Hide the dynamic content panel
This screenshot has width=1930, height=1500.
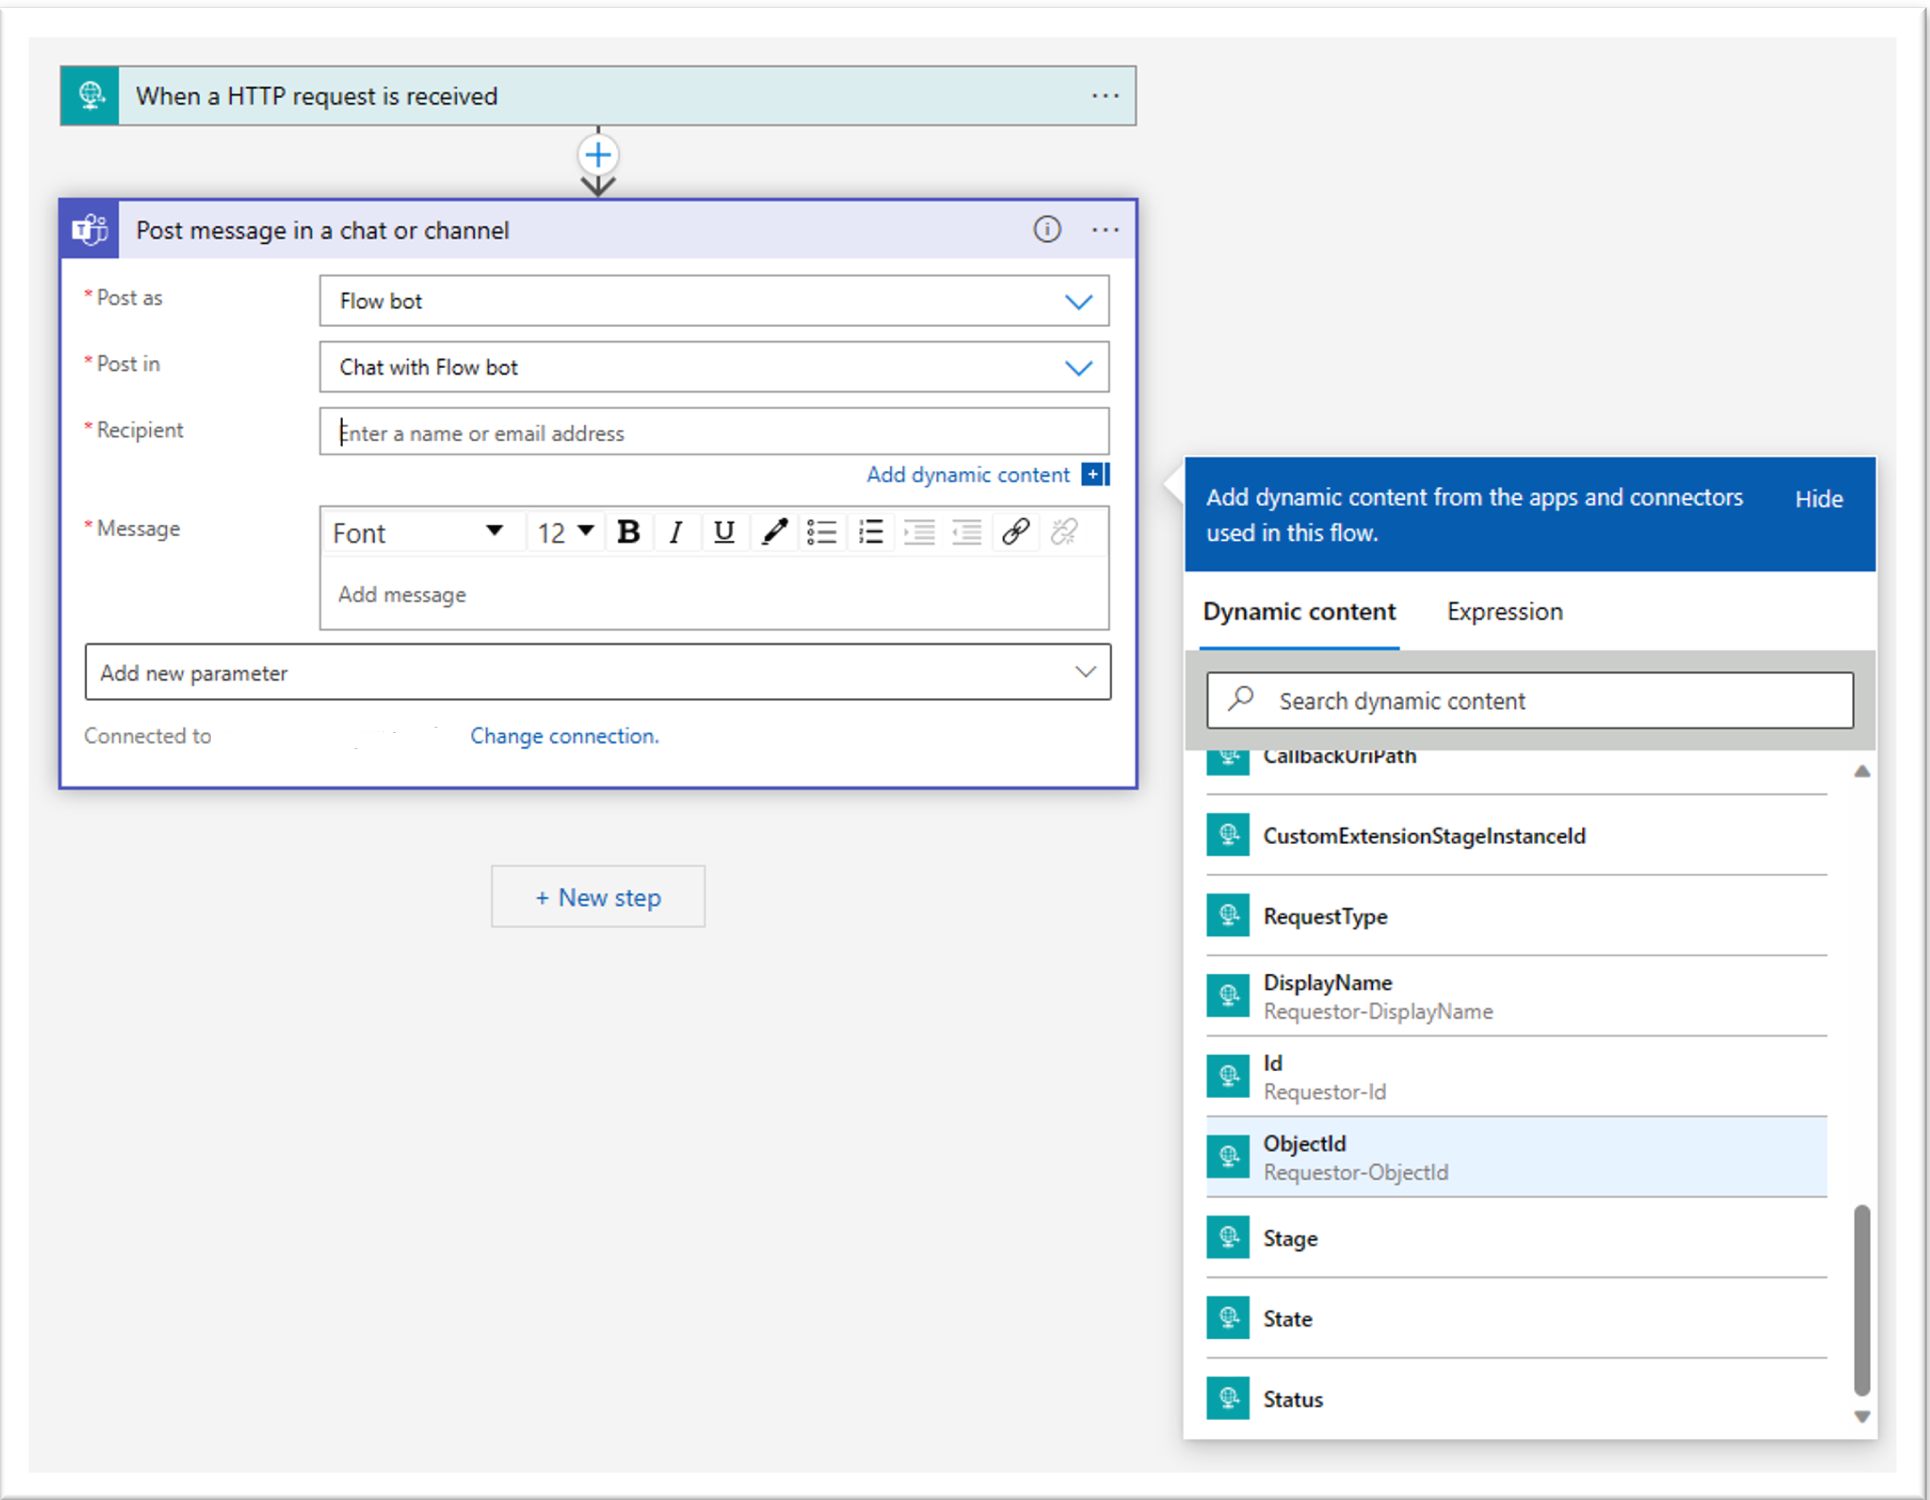(x=1818, y=499)
